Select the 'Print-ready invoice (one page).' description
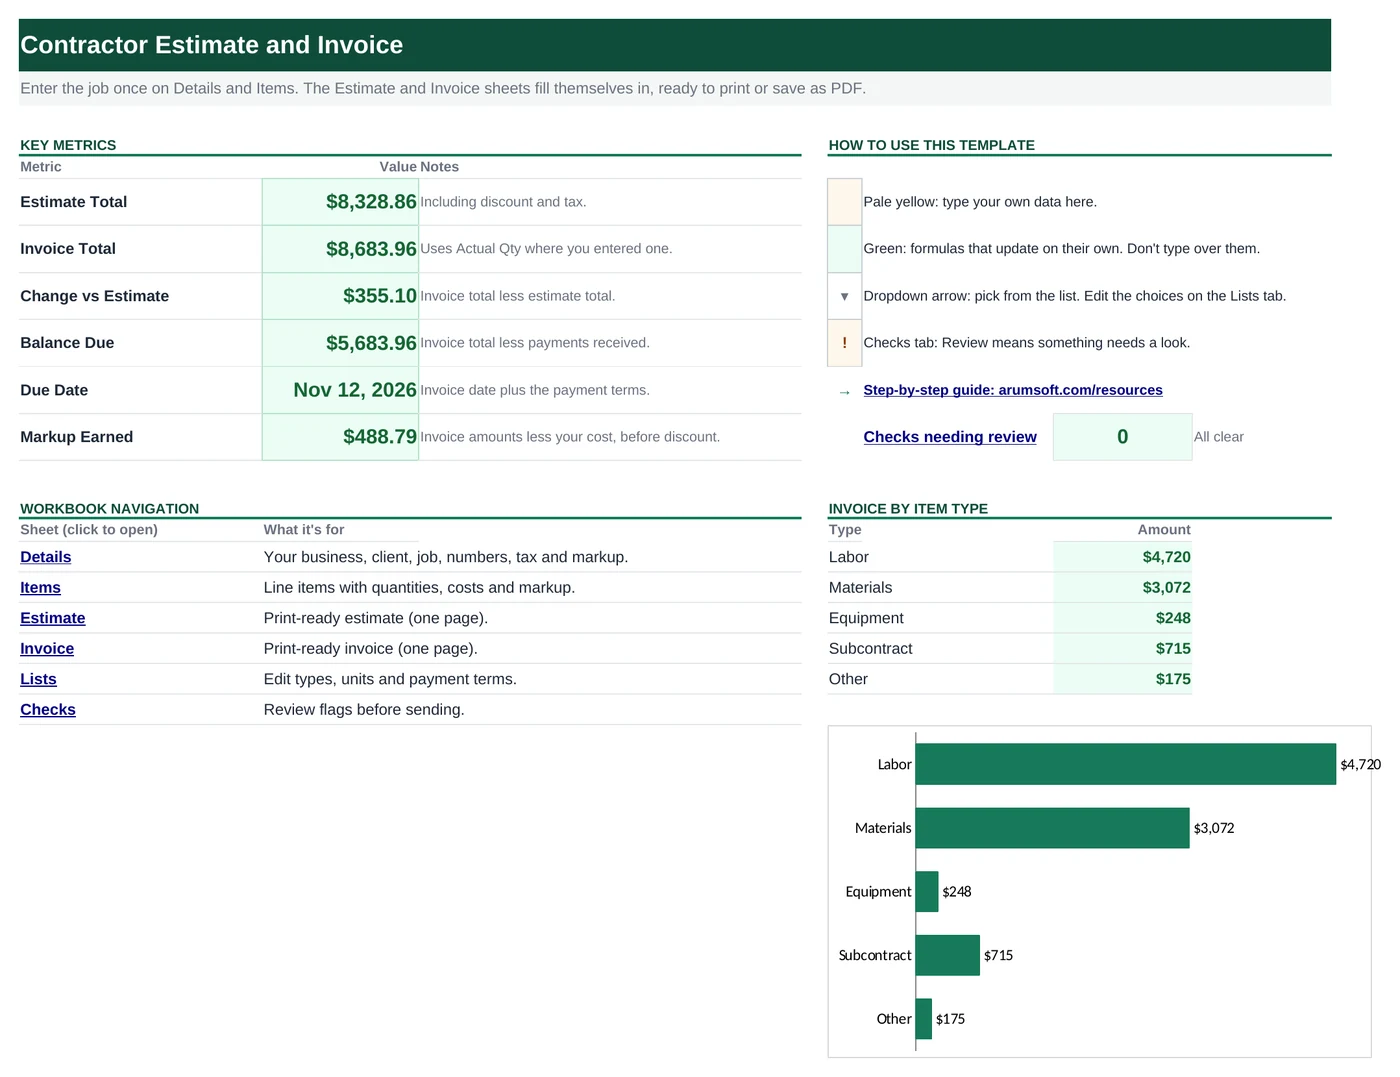Screen dimensions: 1400x1077 click(x=371, y=649)
